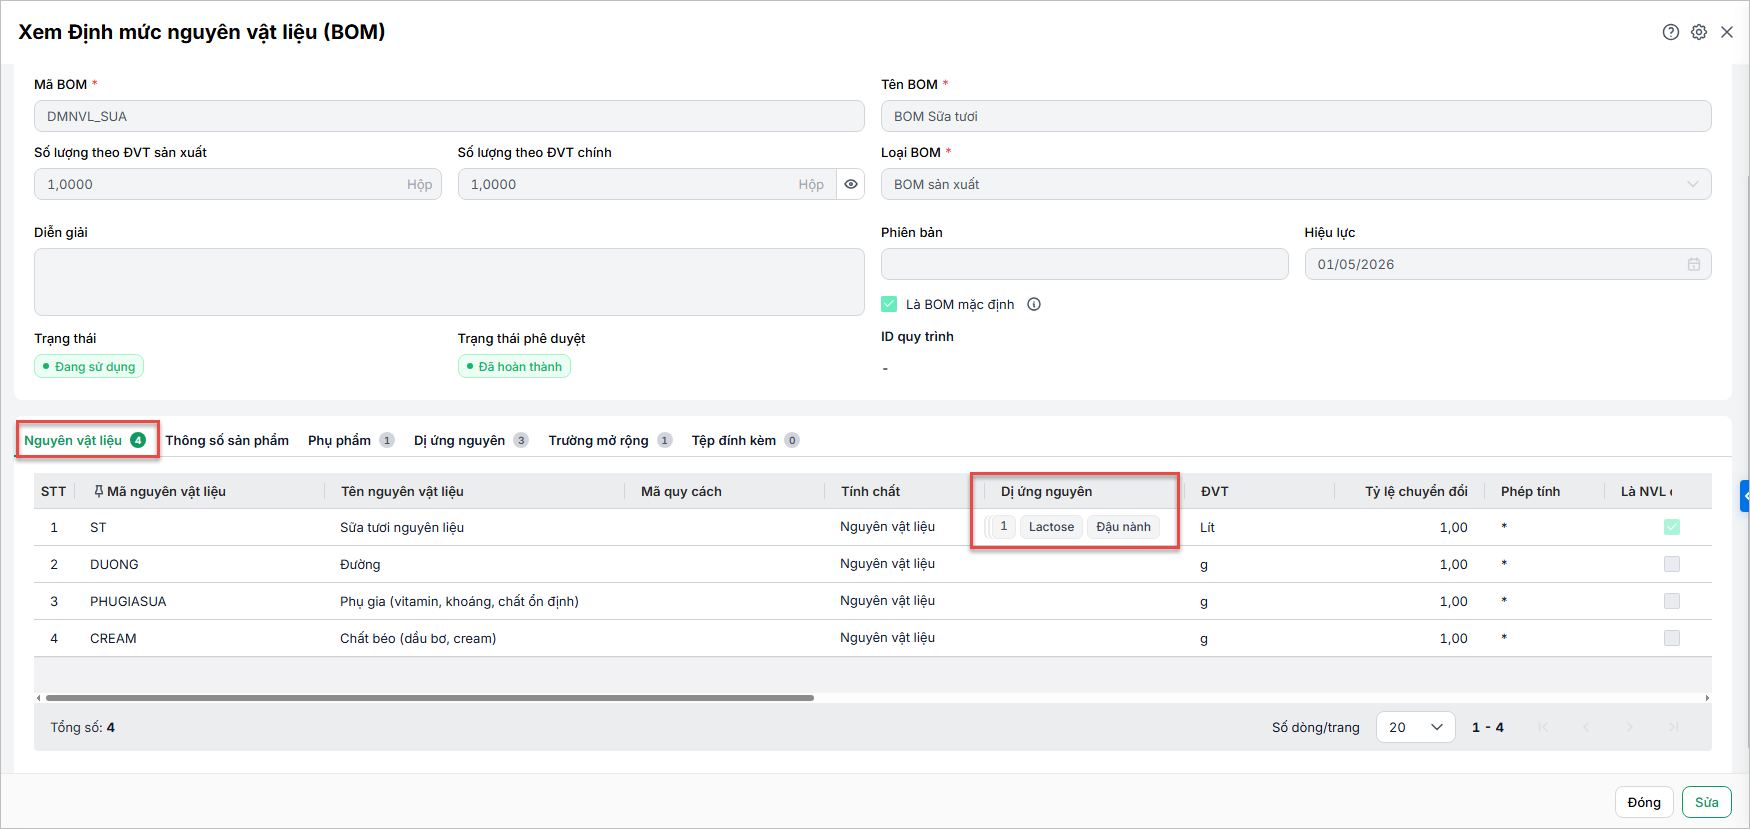The height and width of the screenshot is (829, 1750).
Task: Go to the next page of the table
Action: 1630,727
